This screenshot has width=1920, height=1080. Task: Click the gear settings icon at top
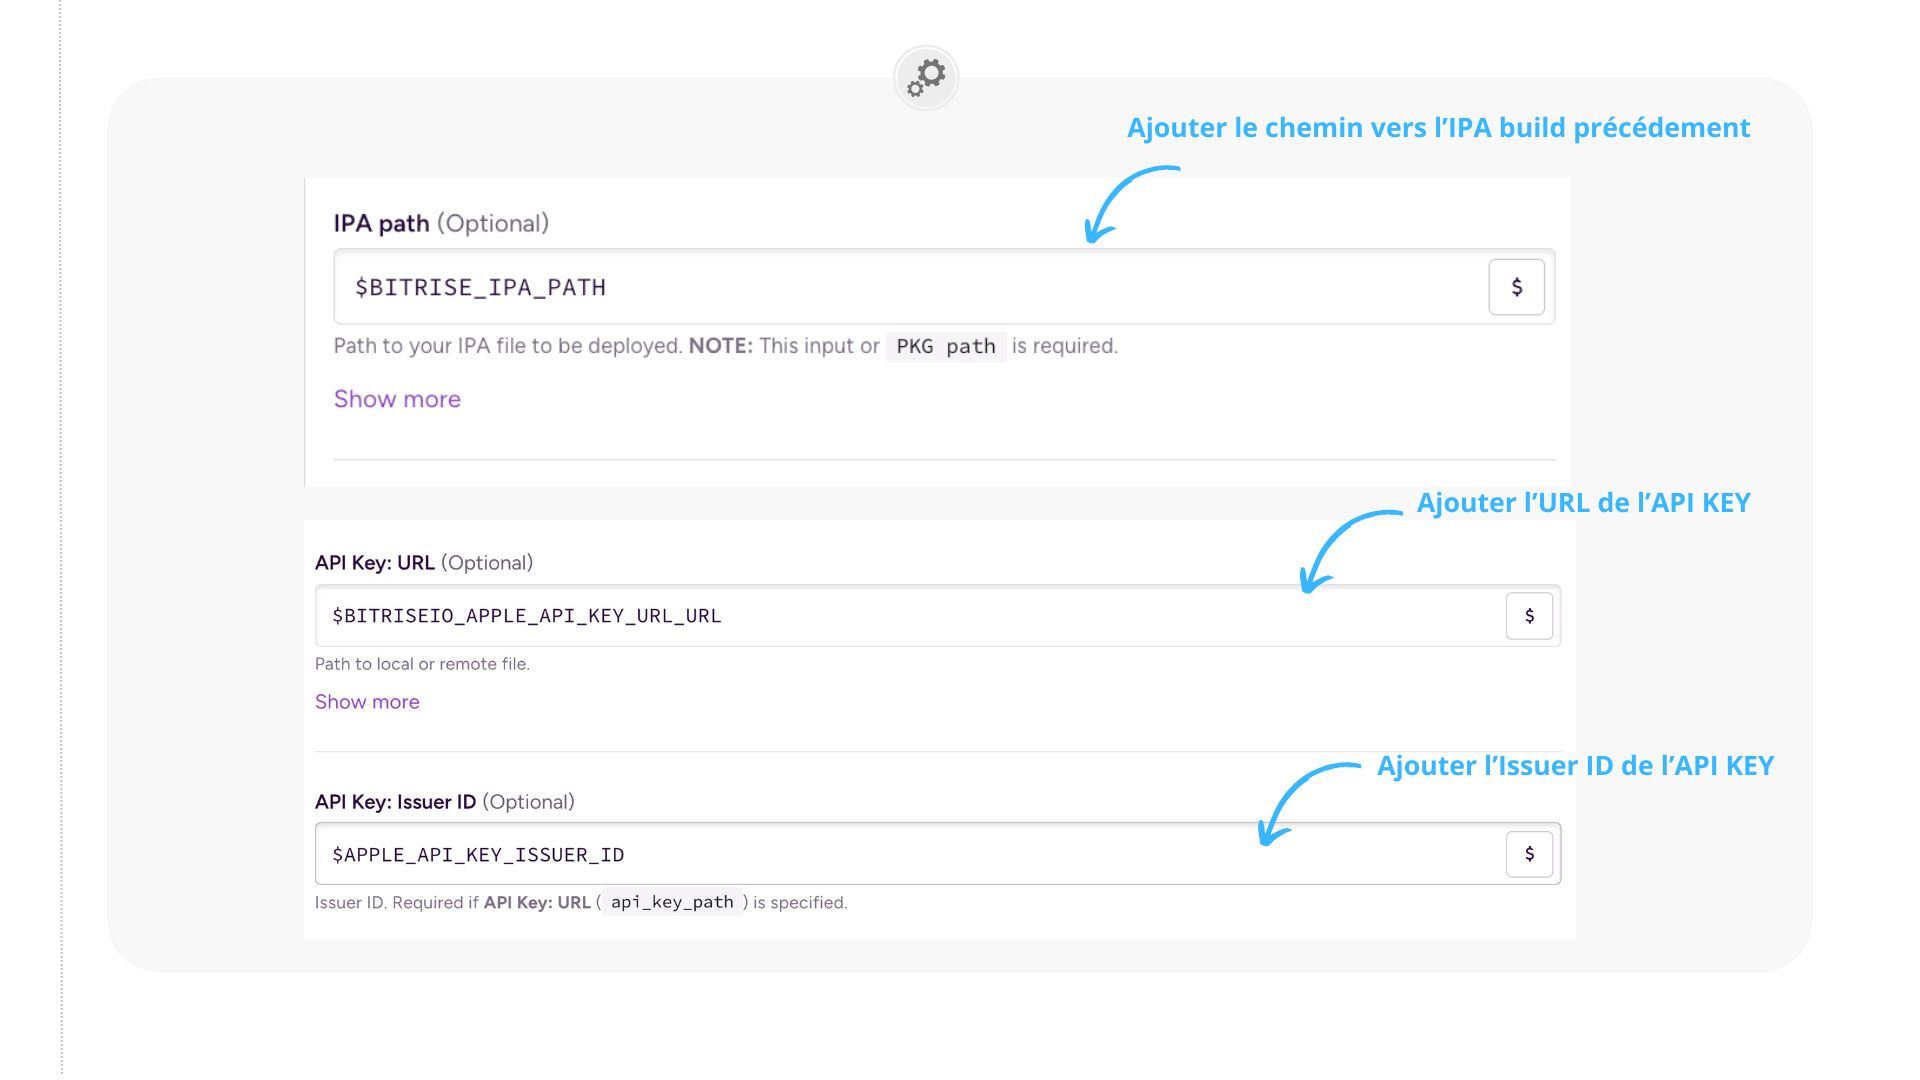[926, 77]
